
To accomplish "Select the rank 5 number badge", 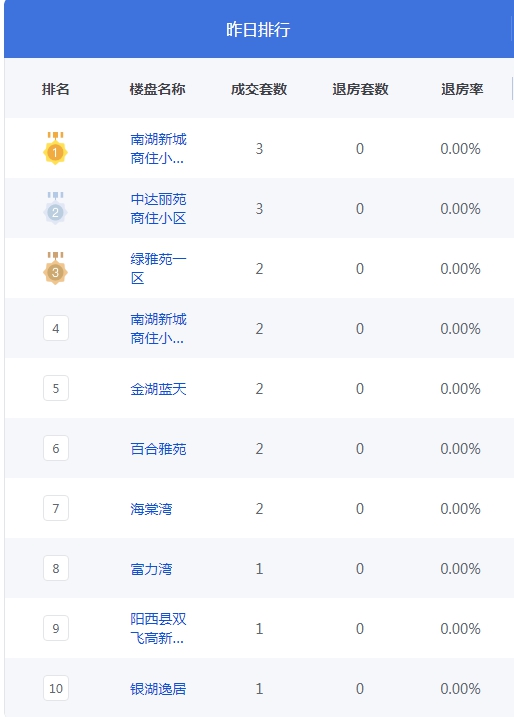I will tap(56, 388).
